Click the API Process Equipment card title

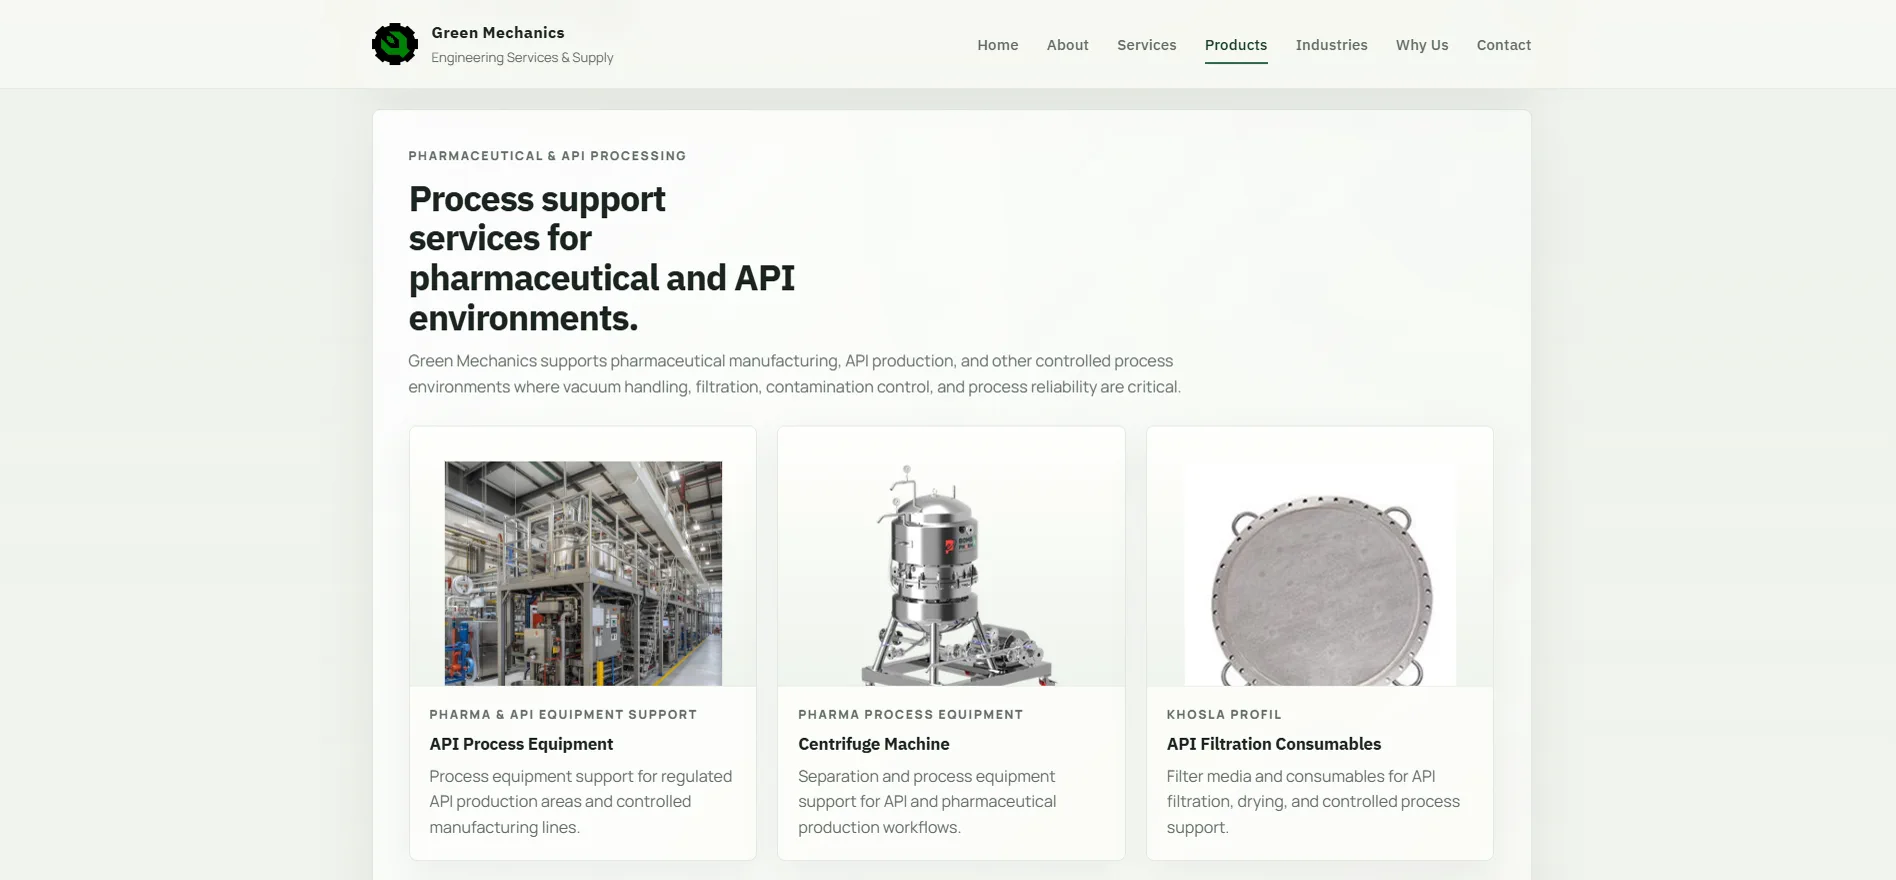pyautogui.click(x=521, y=744)
